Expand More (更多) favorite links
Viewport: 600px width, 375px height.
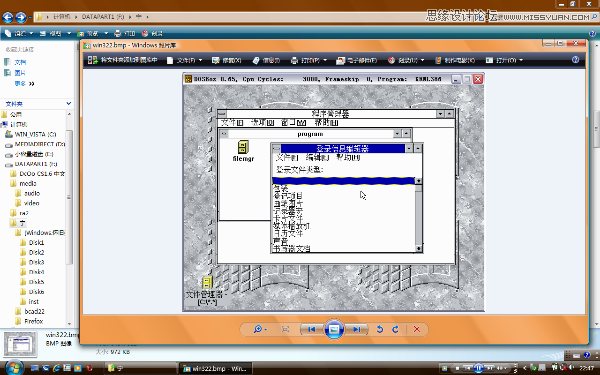pos(24,83)
